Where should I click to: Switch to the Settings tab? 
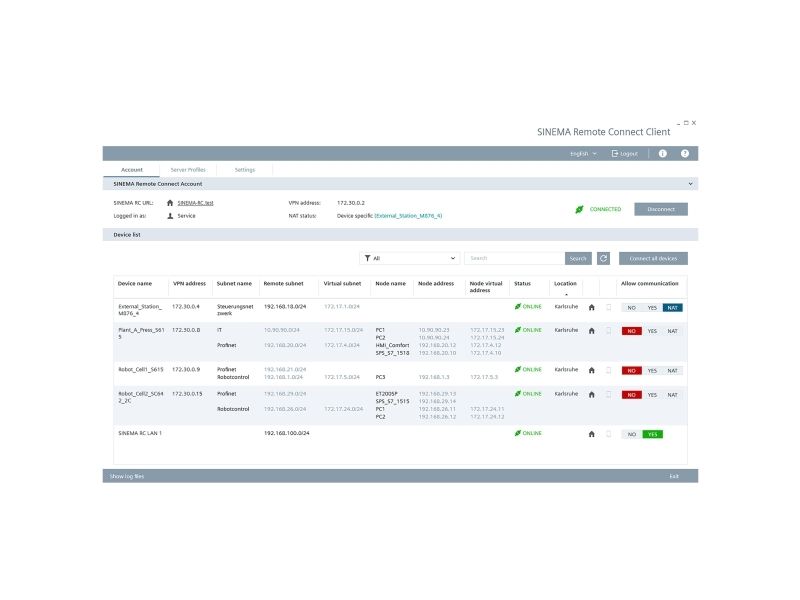[x=245, y=170]
